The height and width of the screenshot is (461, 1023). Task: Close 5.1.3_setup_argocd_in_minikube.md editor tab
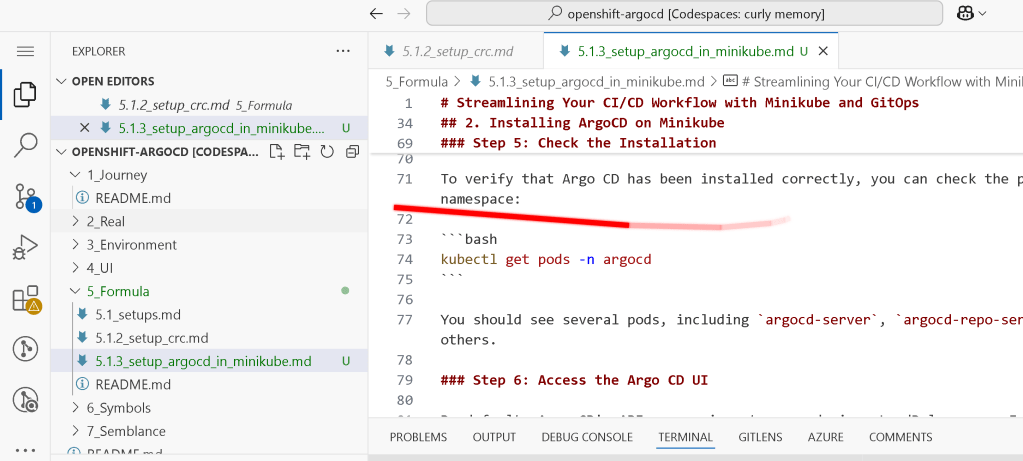click(823, 51)
